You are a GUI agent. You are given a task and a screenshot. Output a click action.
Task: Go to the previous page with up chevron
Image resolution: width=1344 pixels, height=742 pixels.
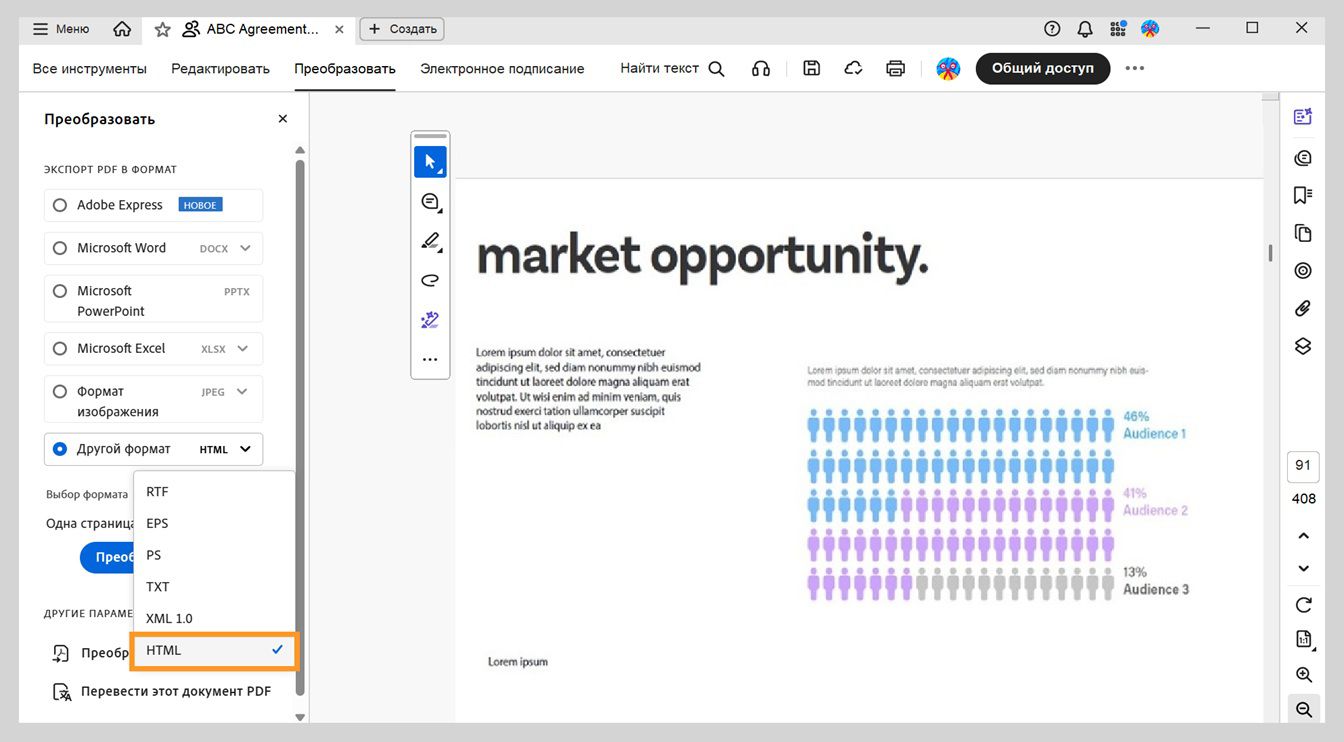click(1303, 536)
